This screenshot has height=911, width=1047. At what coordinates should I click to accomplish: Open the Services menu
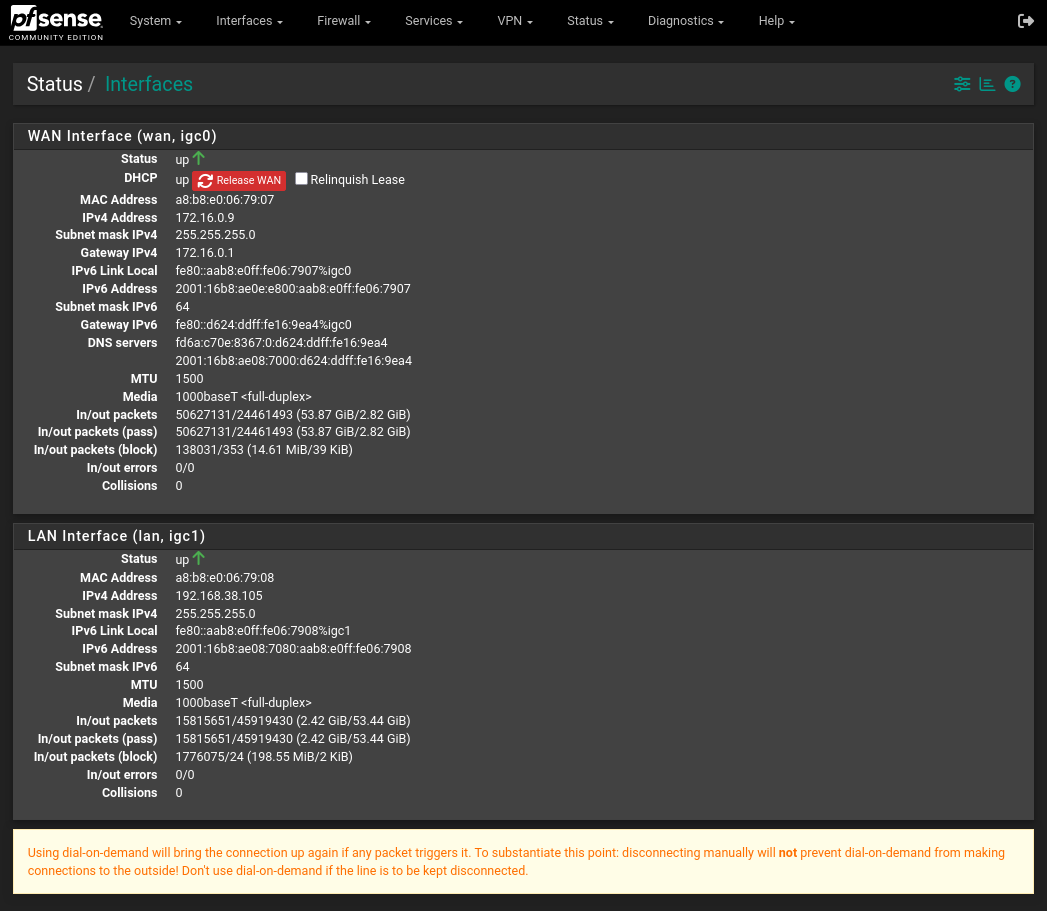(x=433, y=21)
